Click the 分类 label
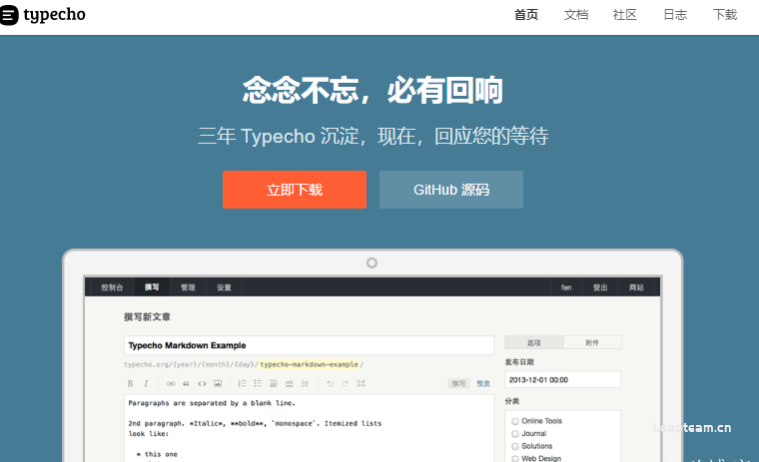The height and width of the screenshot is (462, 759). click(x=512, y=401)
